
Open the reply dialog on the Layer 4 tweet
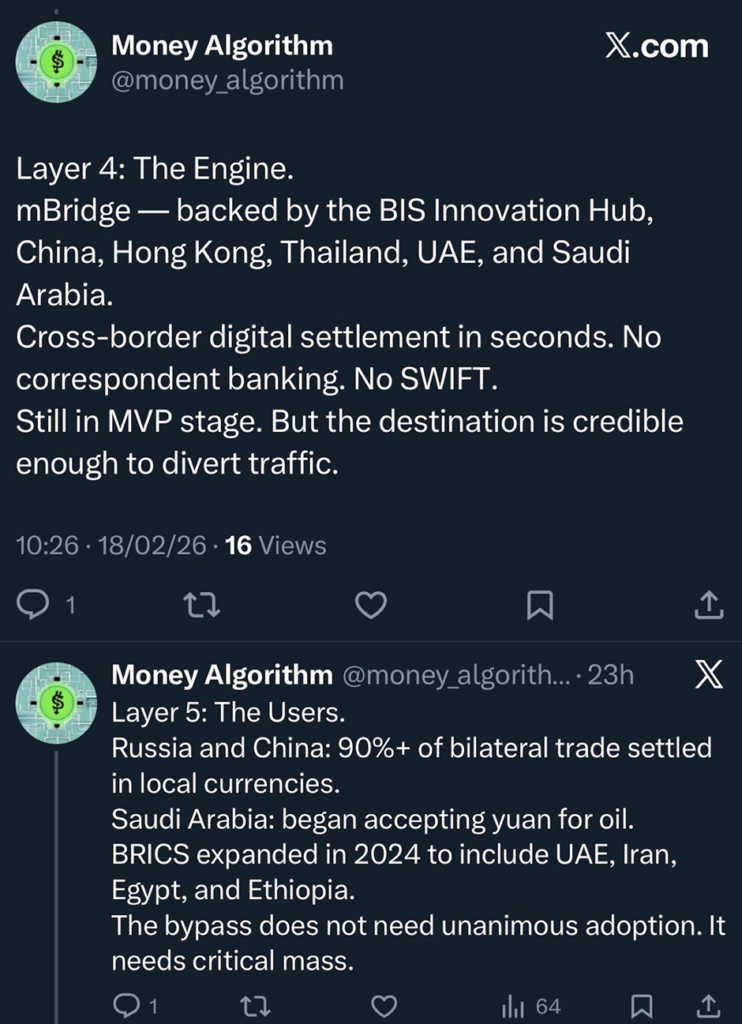[x=31, y=604]
